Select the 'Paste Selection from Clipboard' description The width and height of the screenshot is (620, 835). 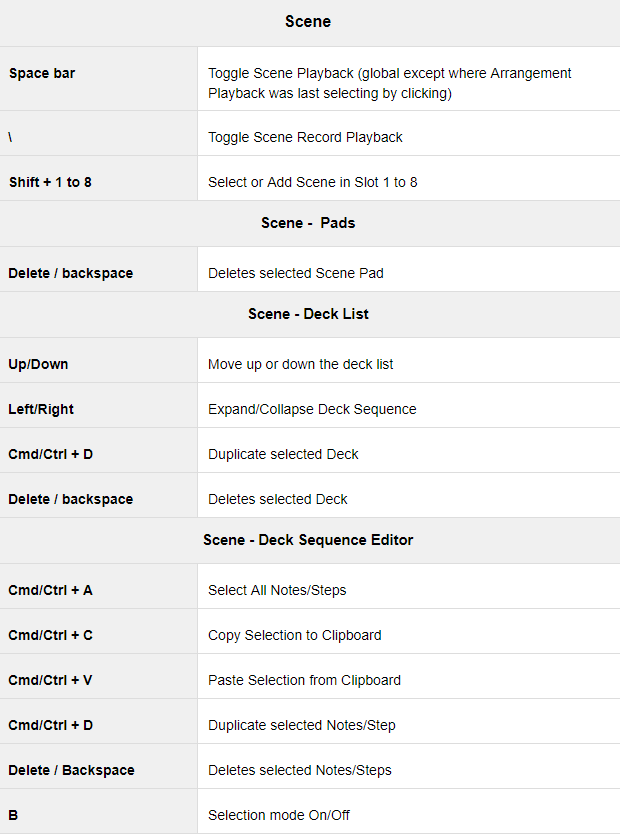304,681
